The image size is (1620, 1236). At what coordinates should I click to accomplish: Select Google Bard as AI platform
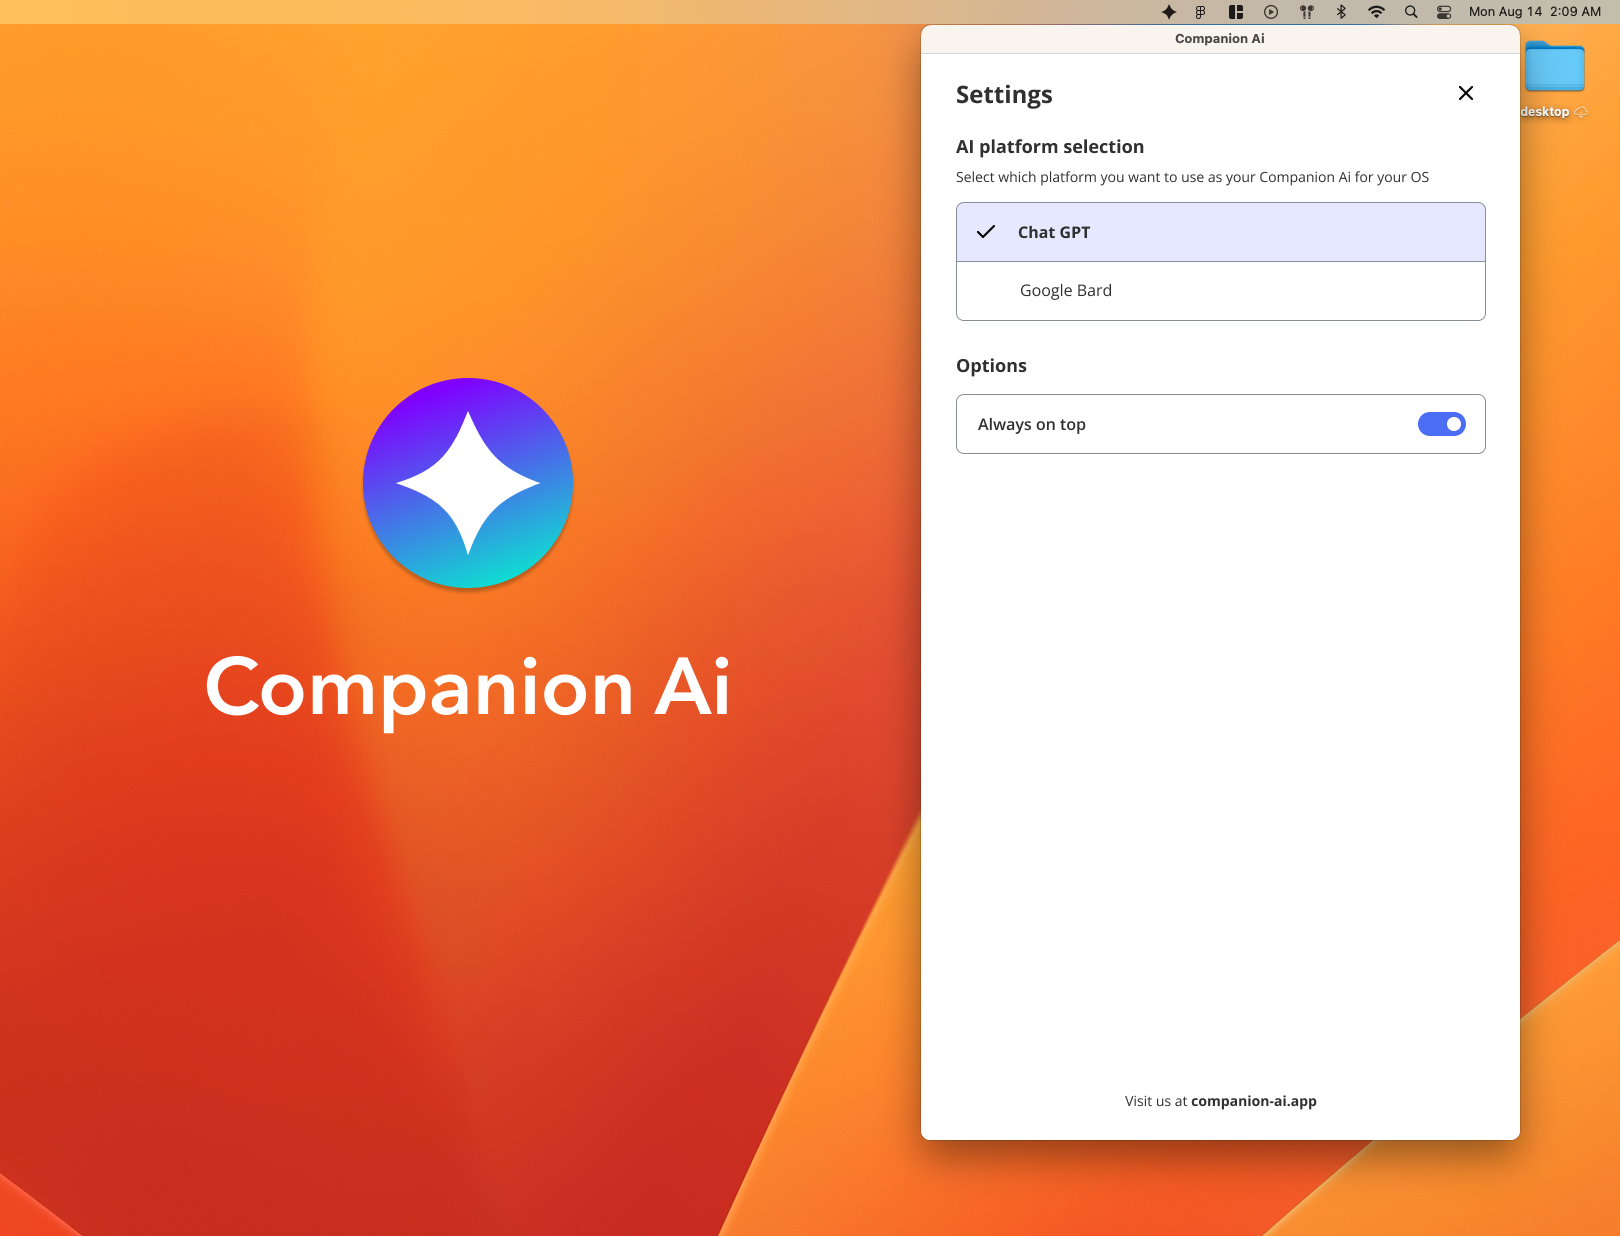(x=1221, y=291)
